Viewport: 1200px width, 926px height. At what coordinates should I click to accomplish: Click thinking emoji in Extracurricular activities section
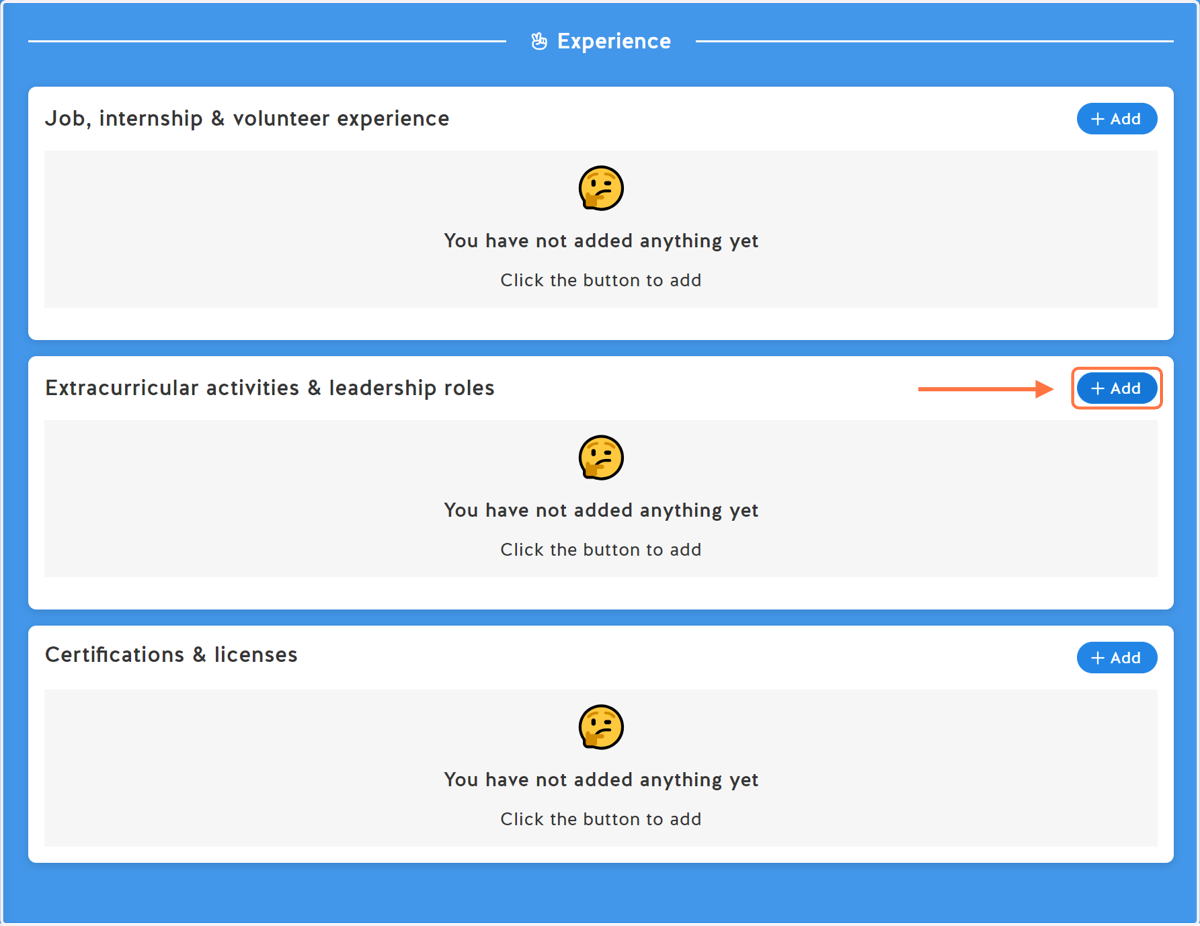pos(601,457)
